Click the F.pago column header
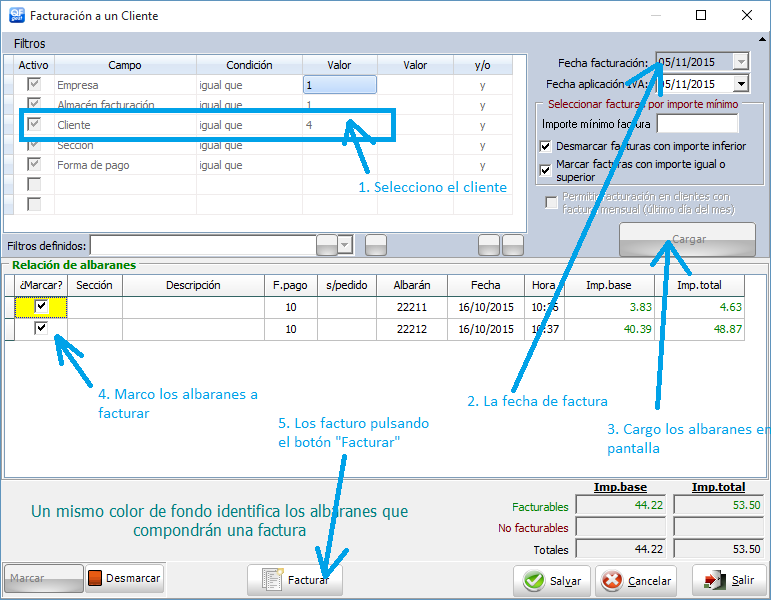Image resolution: width=771 pixels, height=600 pixels. pyautogui.click(x=291, y=285)
